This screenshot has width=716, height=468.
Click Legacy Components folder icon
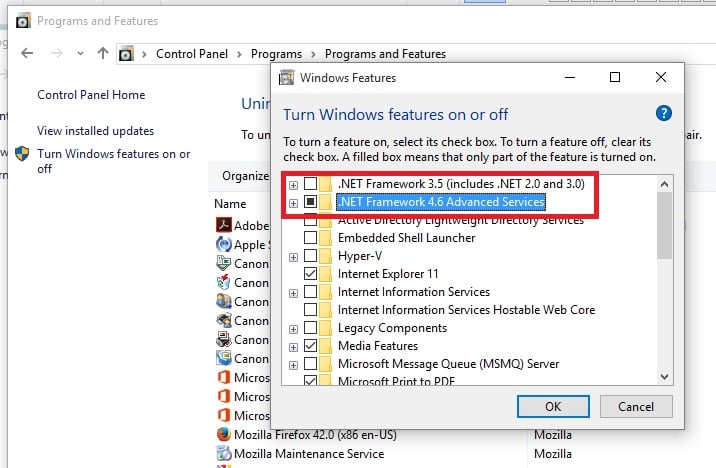click(x=326, y=328)
